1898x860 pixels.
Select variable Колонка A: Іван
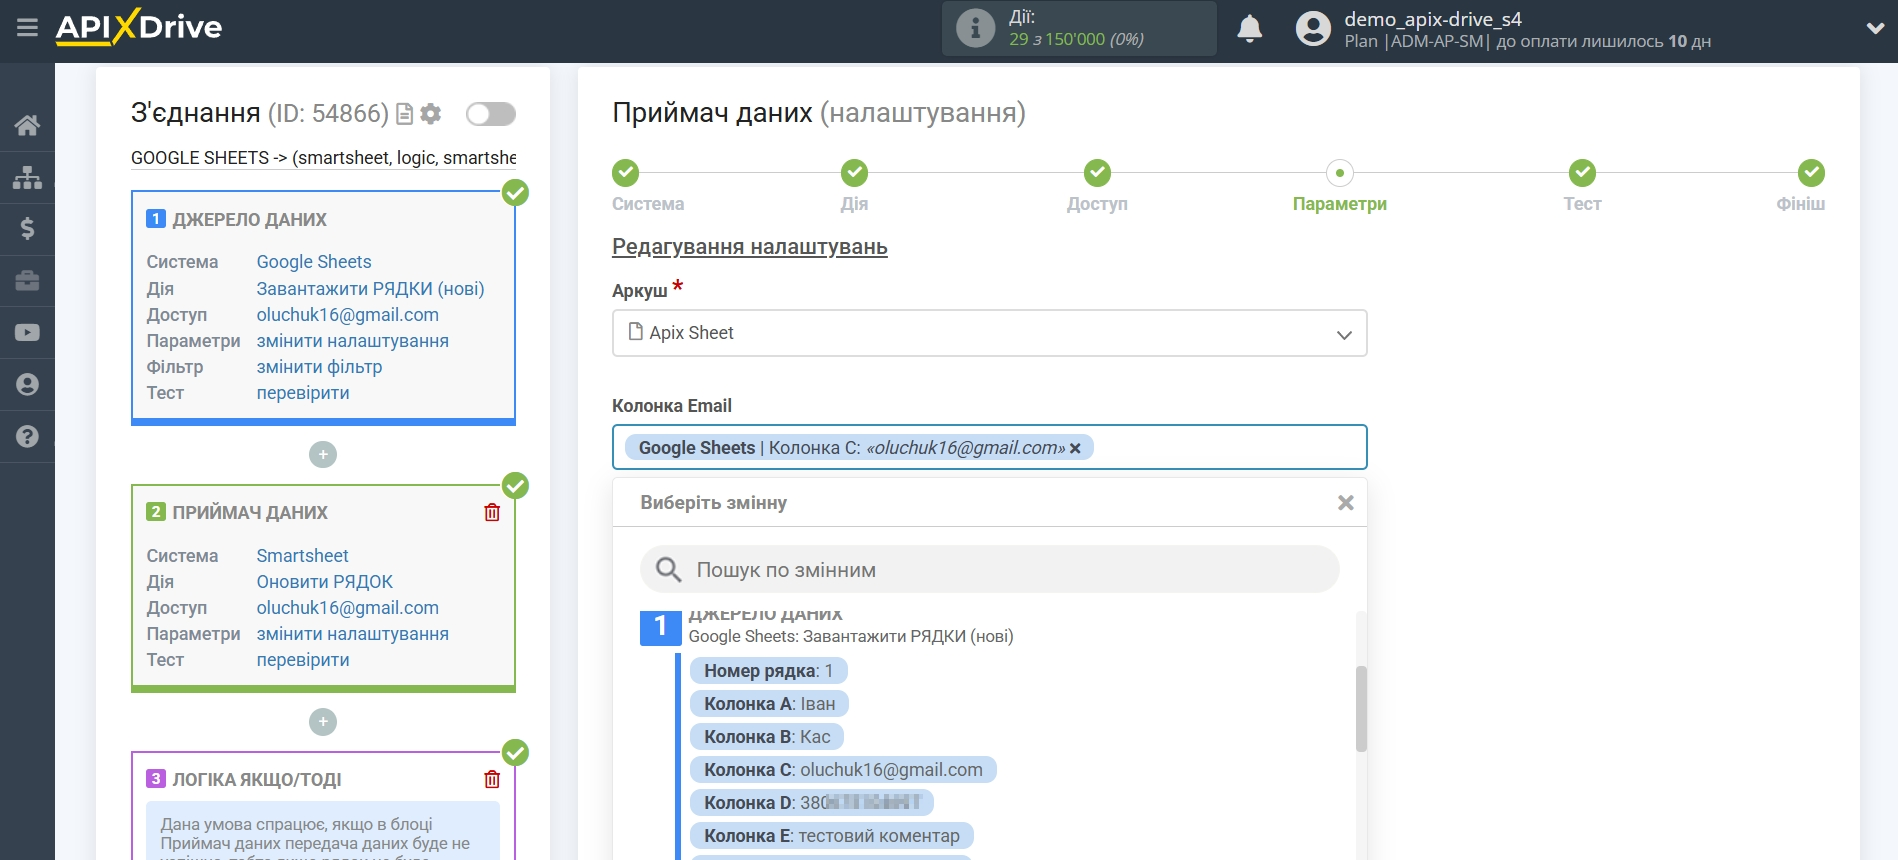pyautogui.click(x=769, y=704)
